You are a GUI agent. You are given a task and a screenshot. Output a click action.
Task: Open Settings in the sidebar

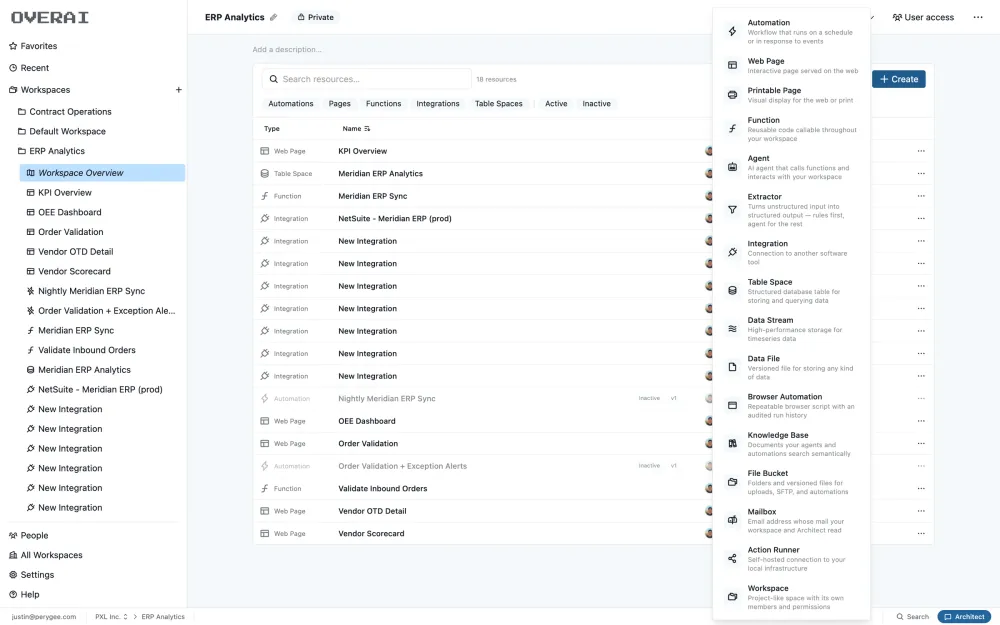(32, 575)
